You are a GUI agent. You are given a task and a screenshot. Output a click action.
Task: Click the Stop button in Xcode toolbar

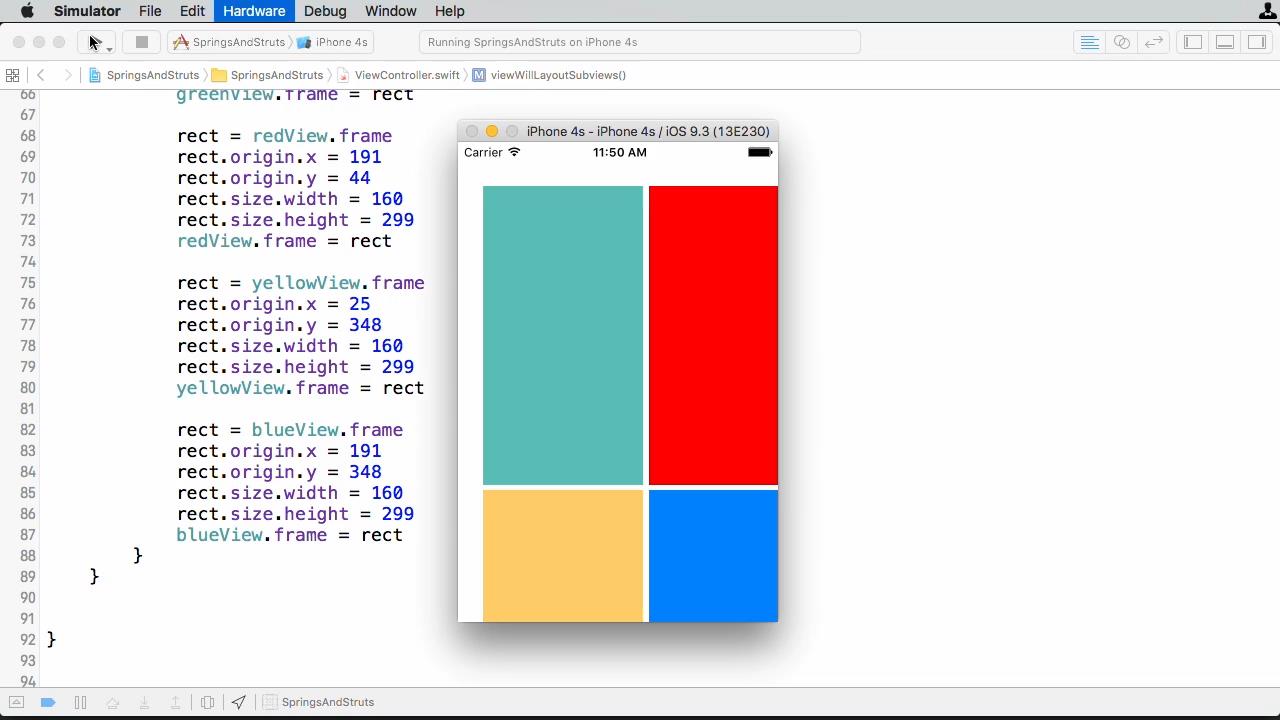click(x=142, y=42)
